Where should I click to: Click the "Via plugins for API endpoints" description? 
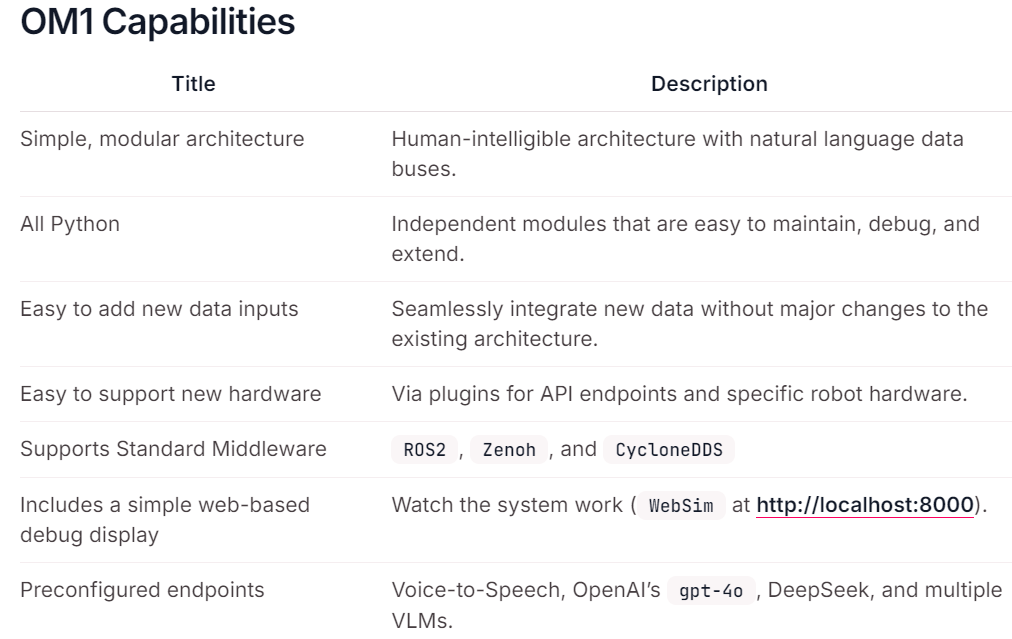(679, 394)
